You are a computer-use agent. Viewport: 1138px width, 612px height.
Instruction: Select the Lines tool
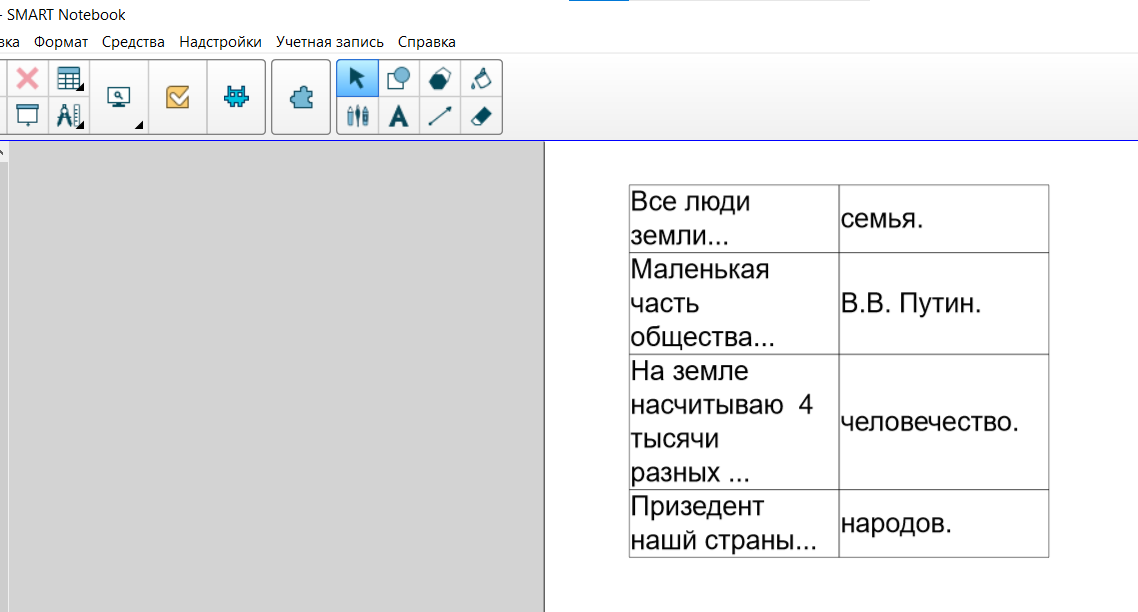point(440,115)
